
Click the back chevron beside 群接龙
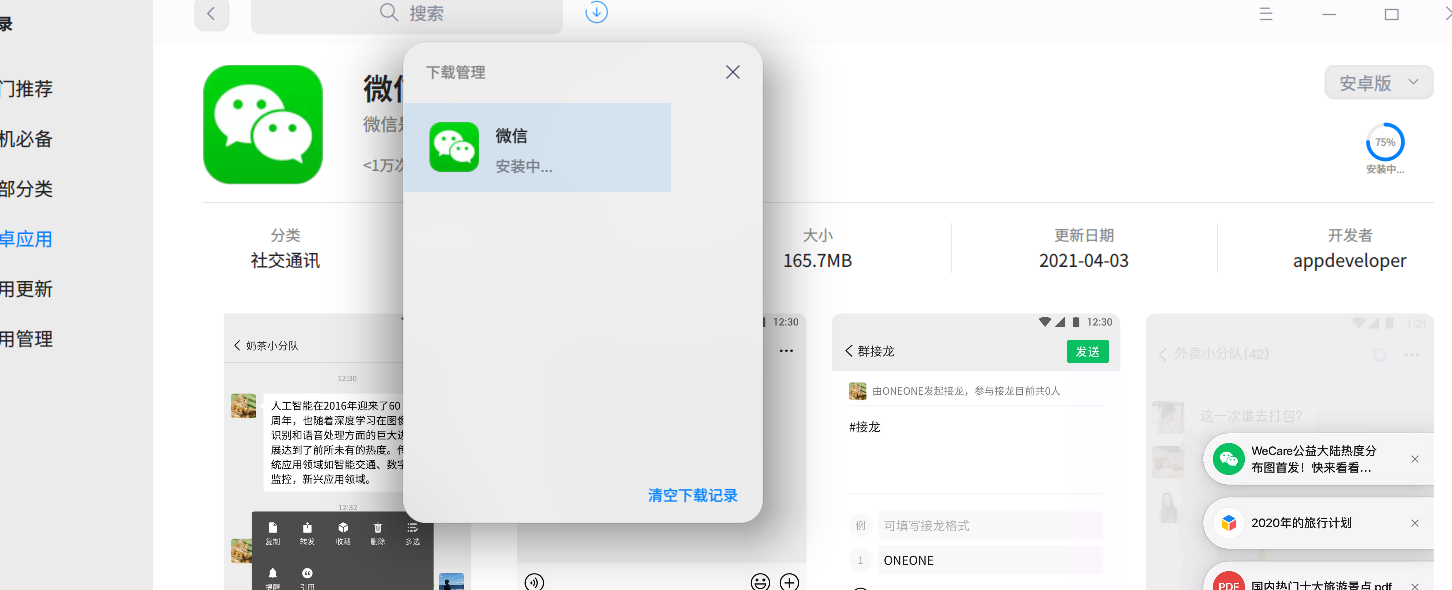(849, 351)
